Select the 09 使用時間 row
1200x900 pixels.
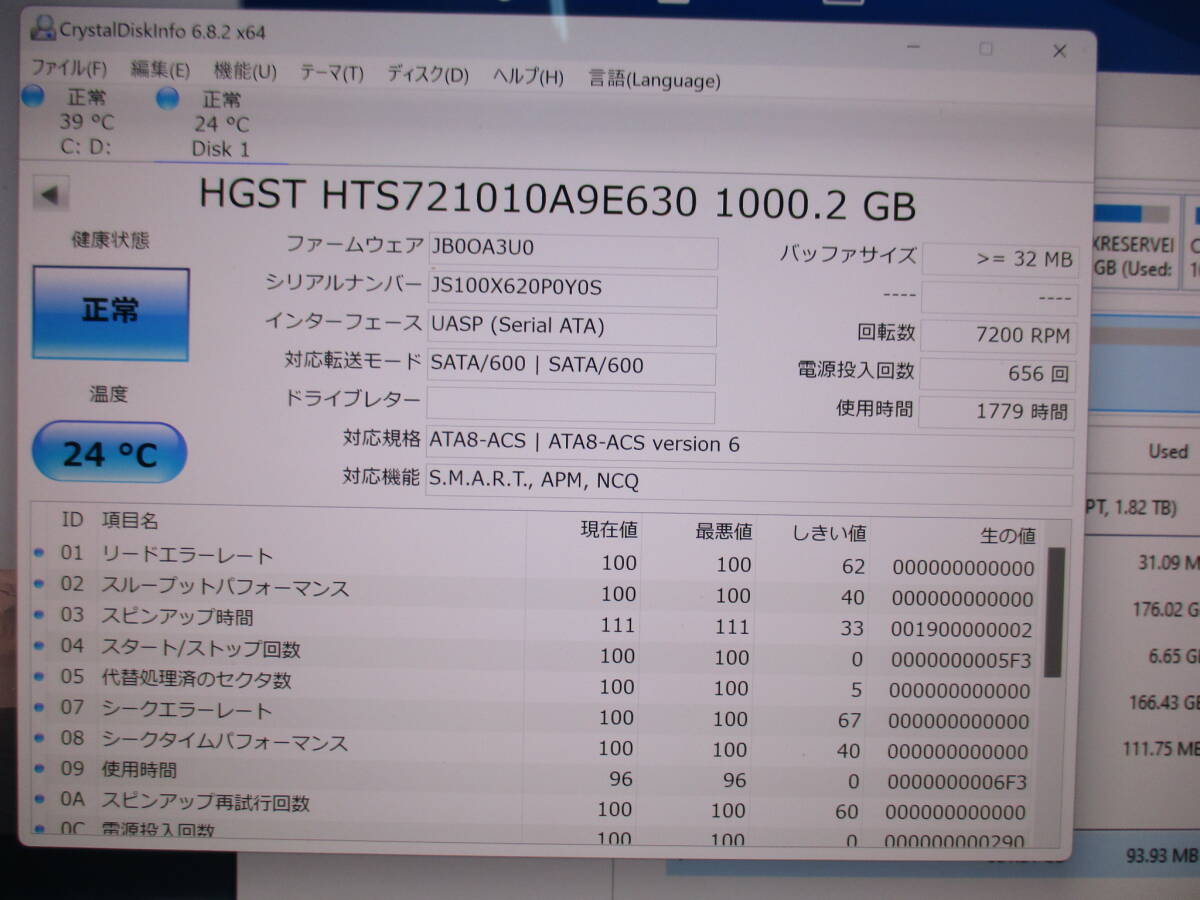(535, 776)
